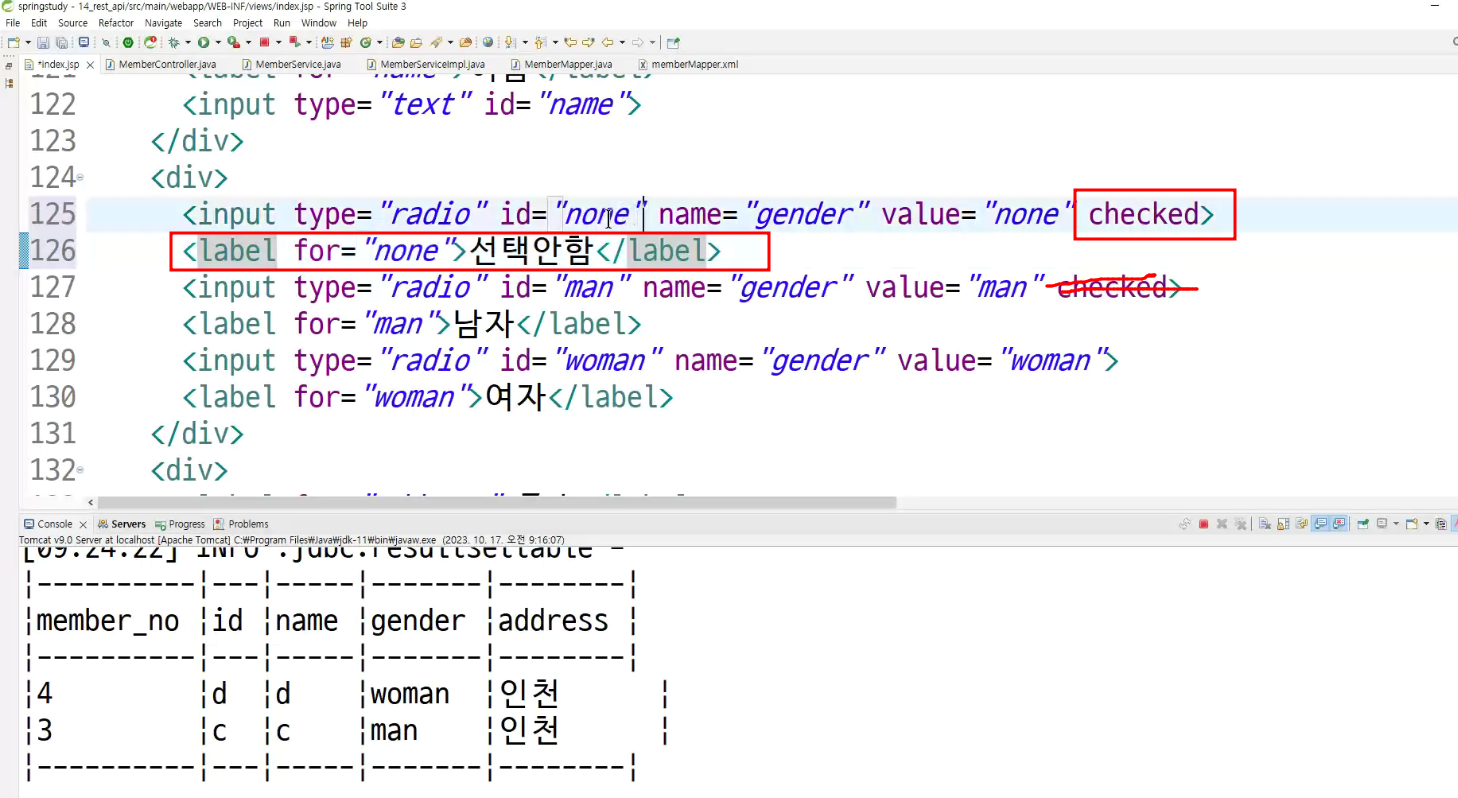Click the red Stop icon in main toolbar

click(264, 42)
